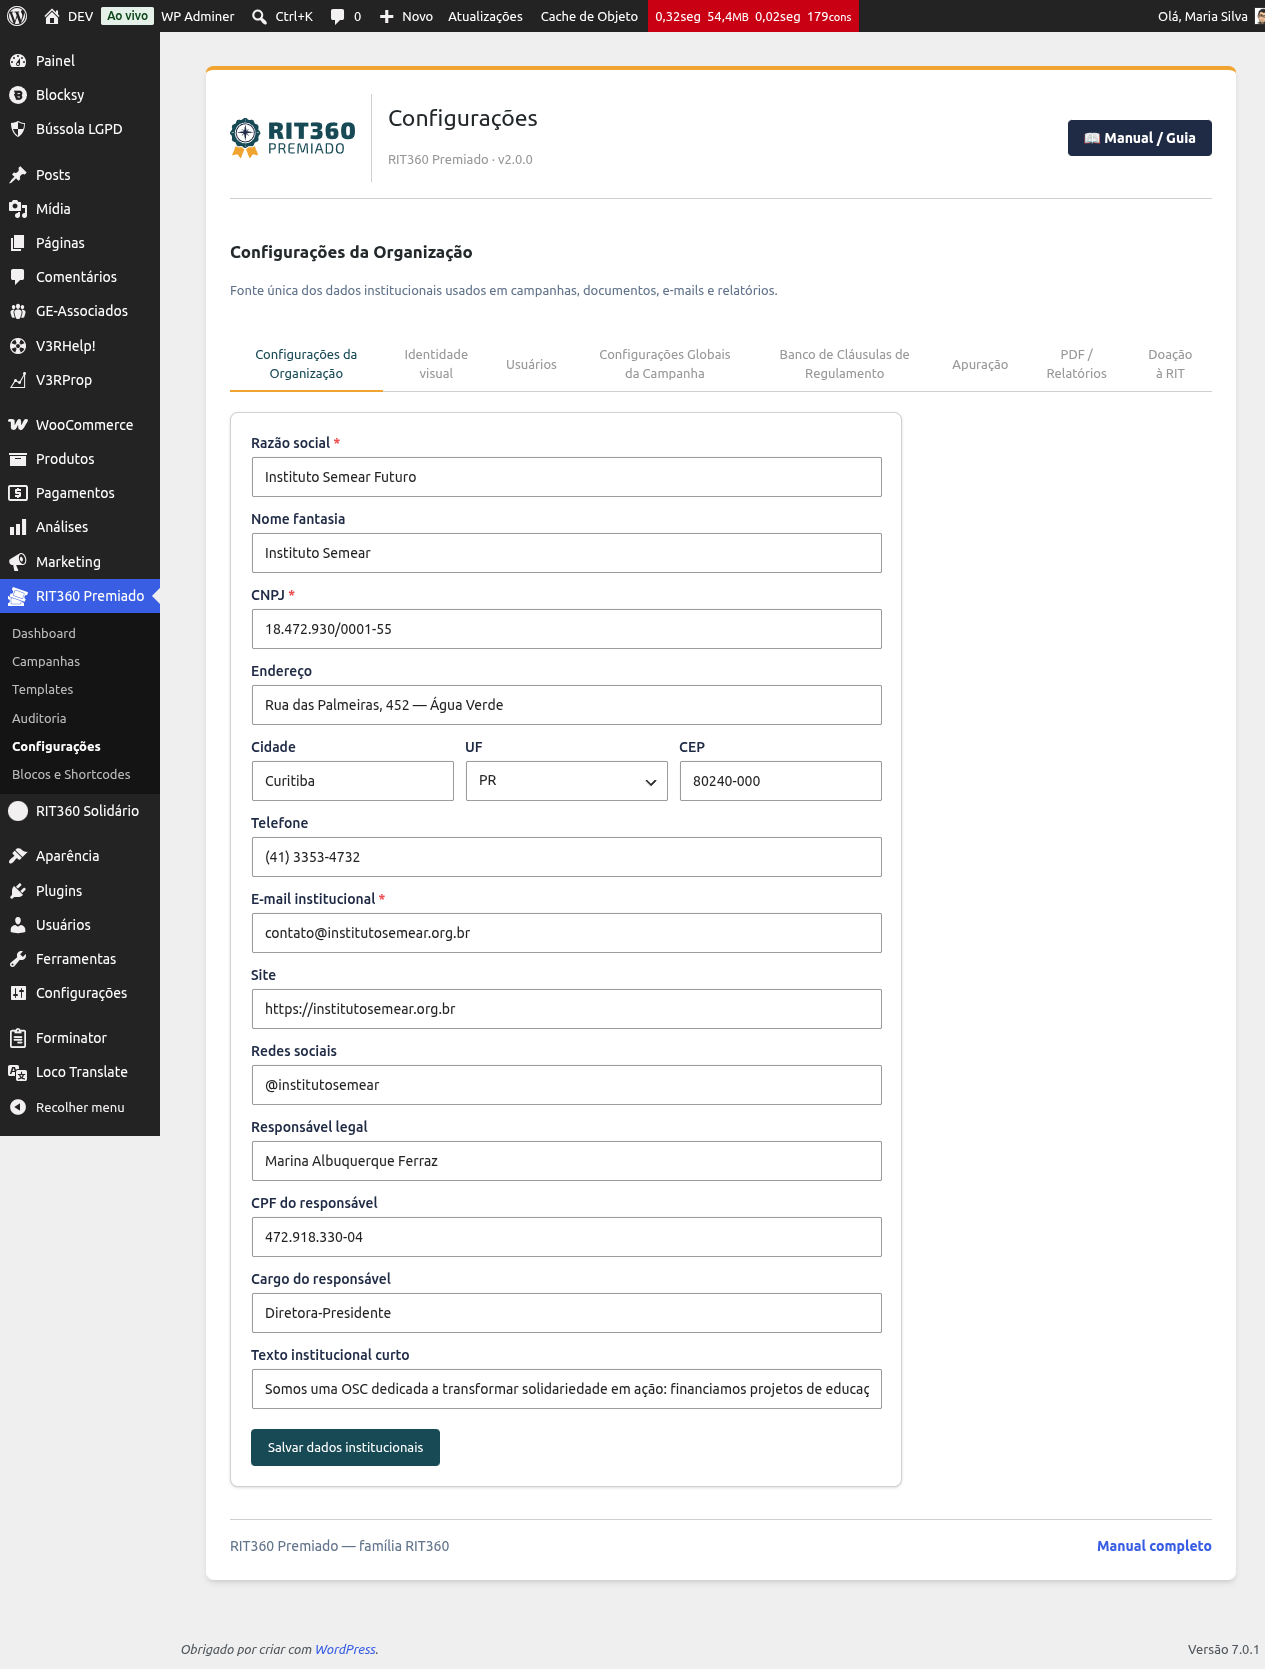Switch to the Usuários tab
This screenshot has width=1265, height=1669.
tap(531, 364)
